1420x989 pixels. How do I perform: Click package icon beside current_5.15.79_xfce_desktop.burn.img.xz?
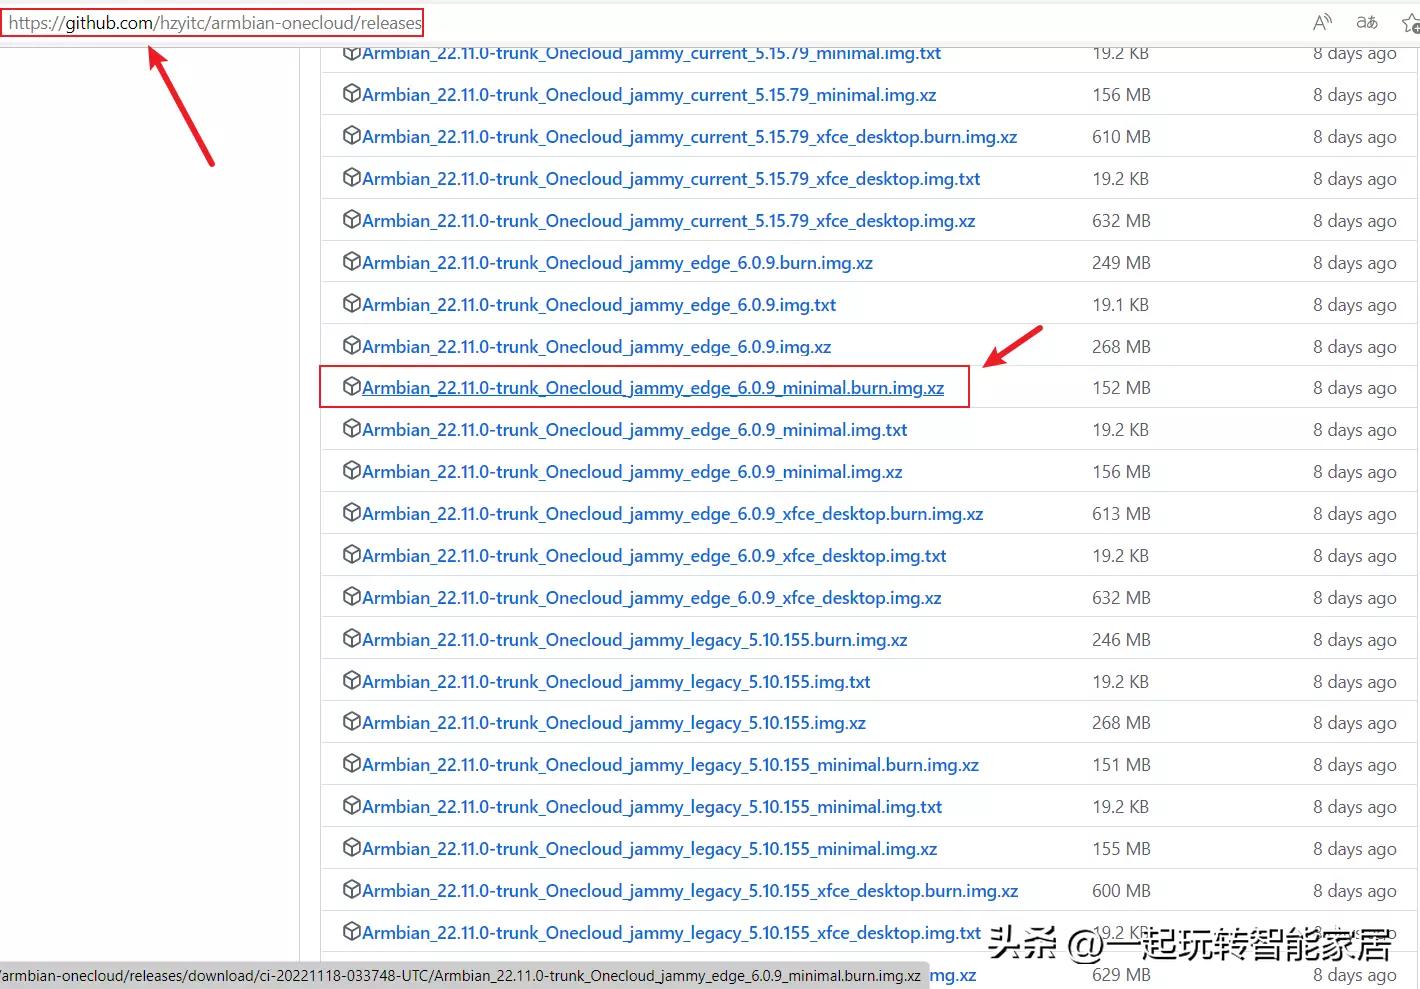pyautogui.click(x=351, y=136)
